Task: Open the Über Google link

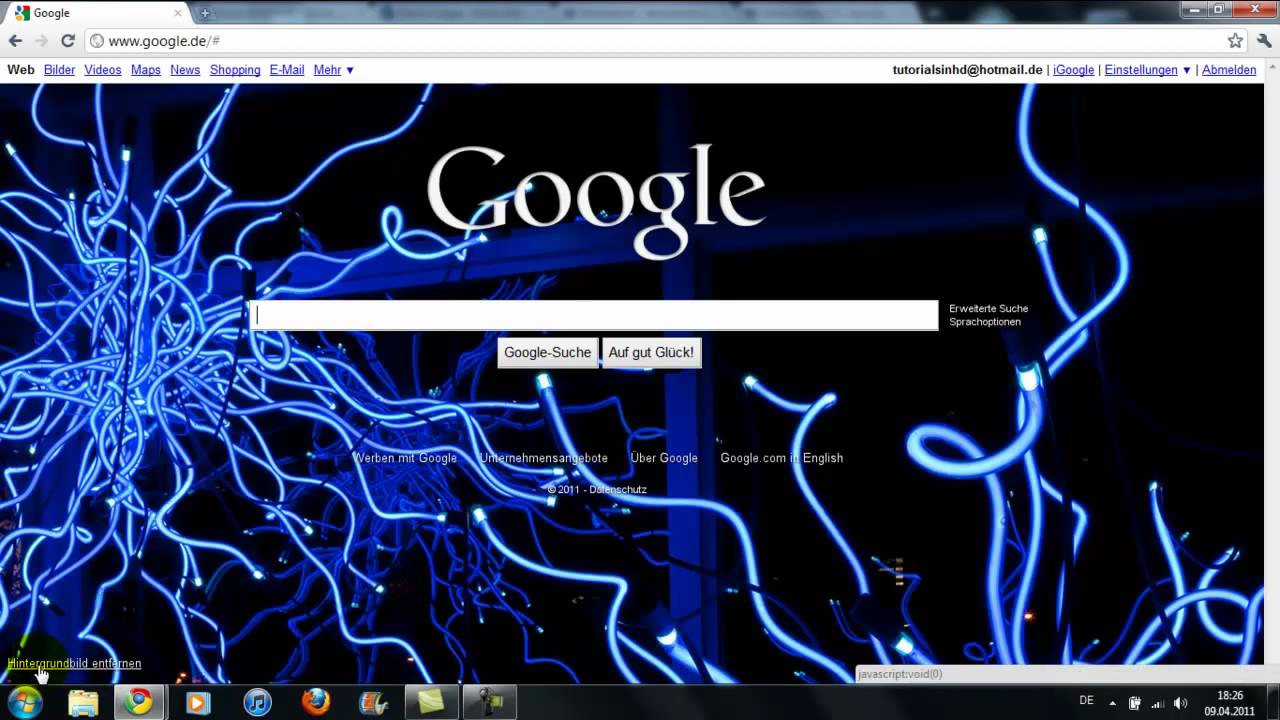Action: pos(664,458)
